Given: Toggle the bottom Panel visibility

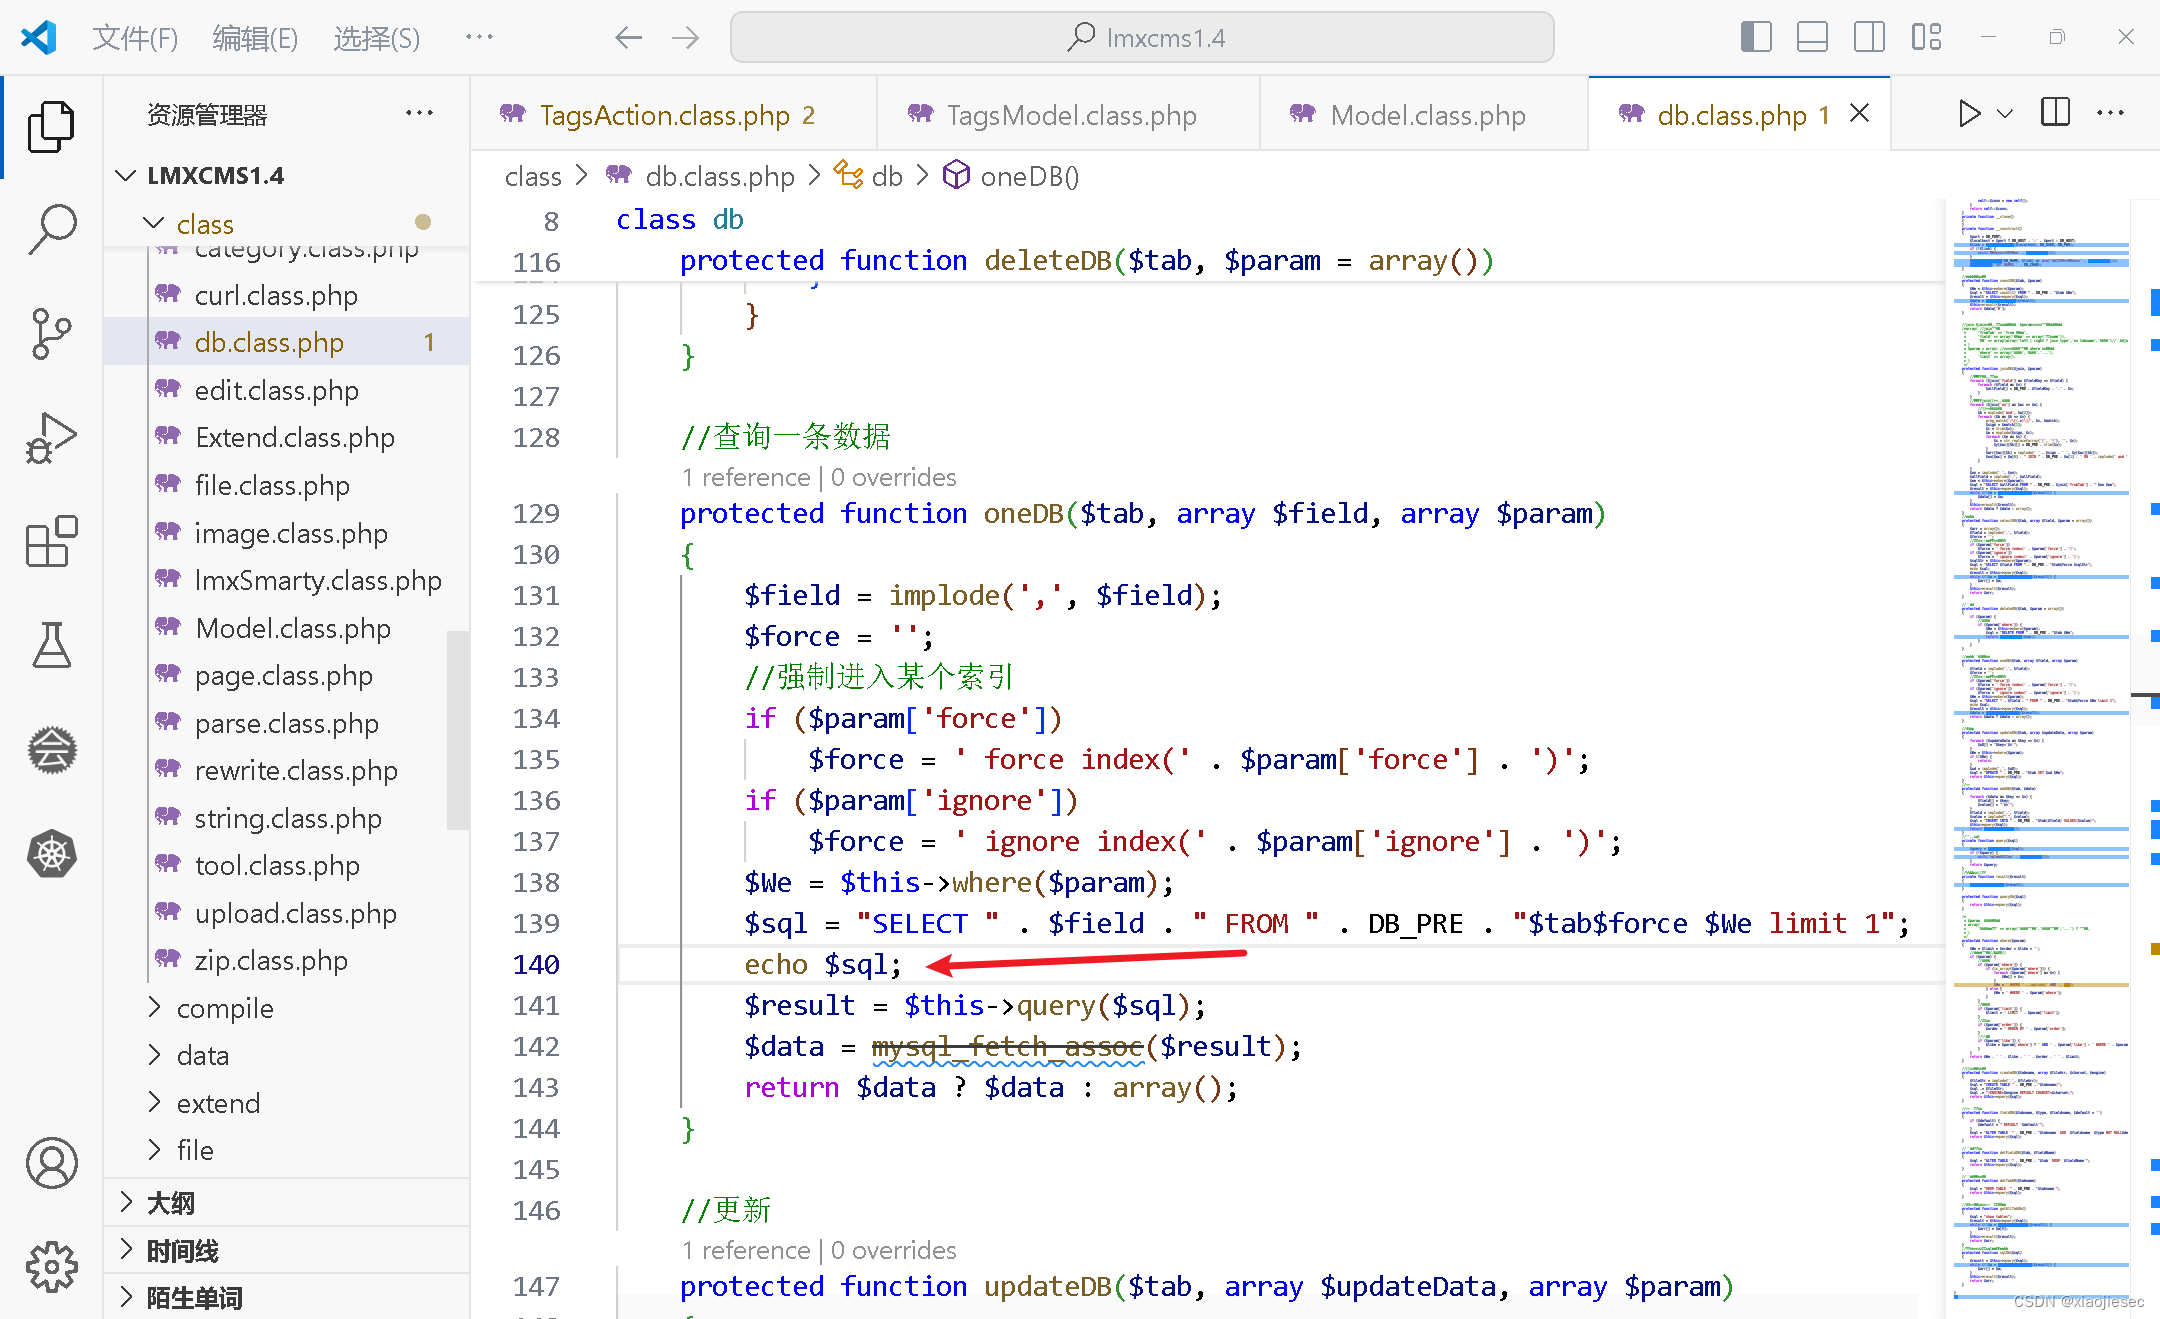Looking at the screenshot, I should [1812, 36].
